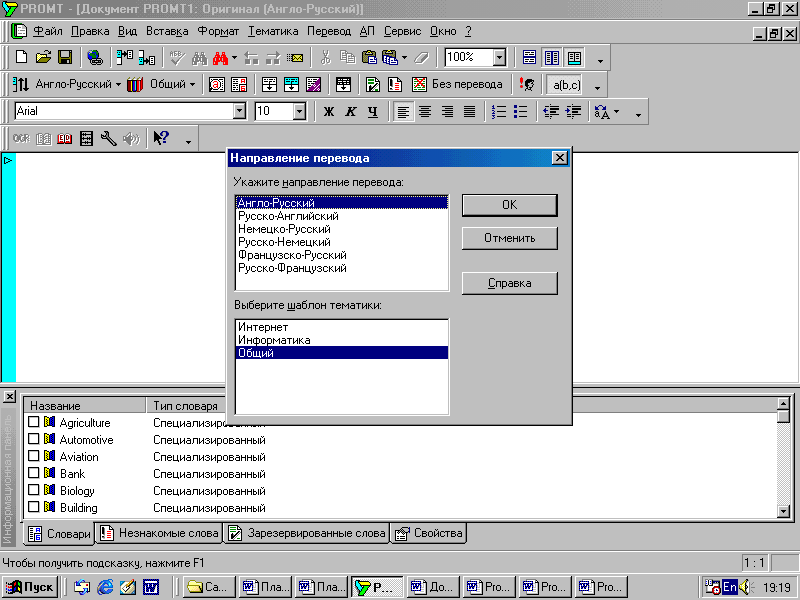Open the Перевод menu
Viewport: 800px width, 600px height.
point(329,31)
